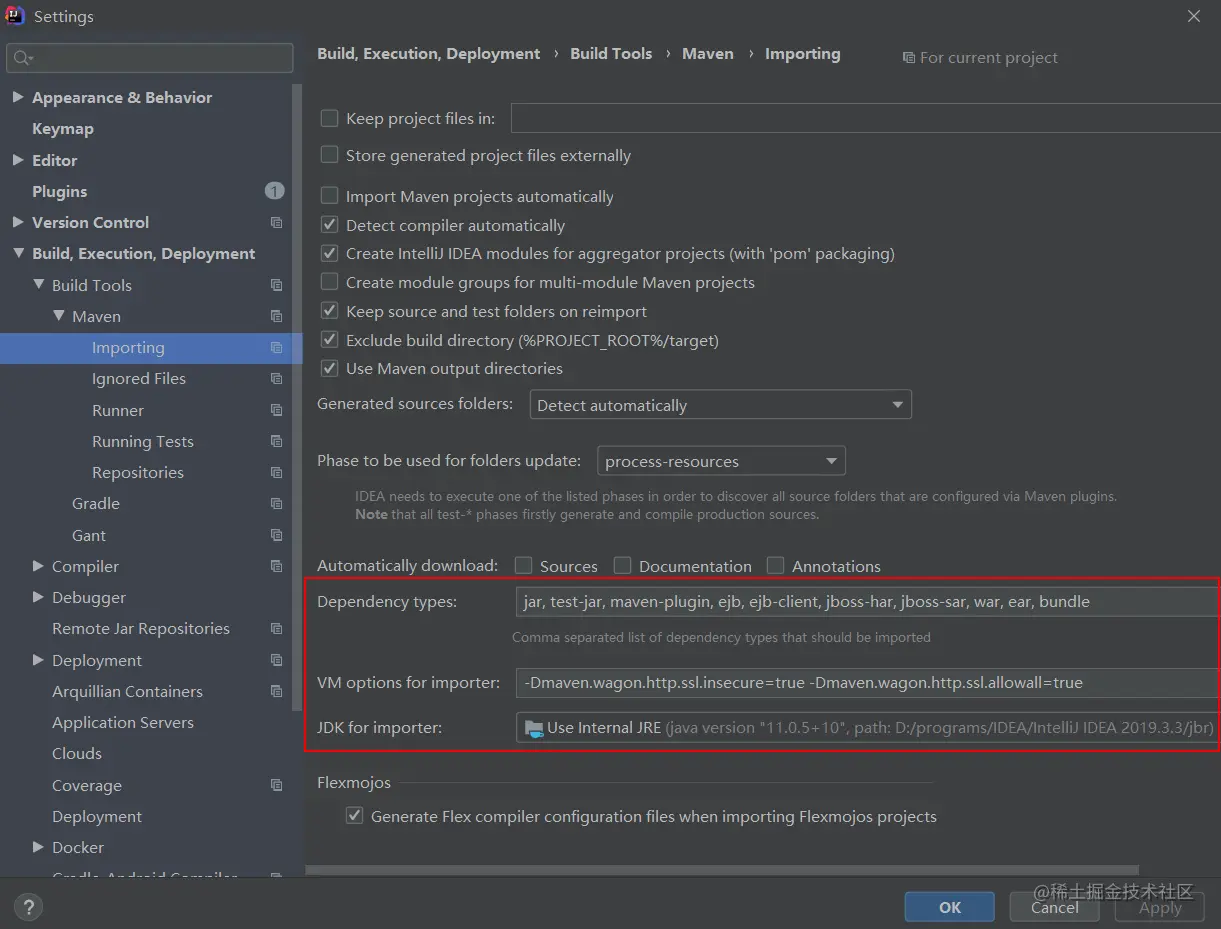Viewport: 1221px width, 929px height.
Task: Click the per-project icon beside Version Control
Action: tap(276, 223)
